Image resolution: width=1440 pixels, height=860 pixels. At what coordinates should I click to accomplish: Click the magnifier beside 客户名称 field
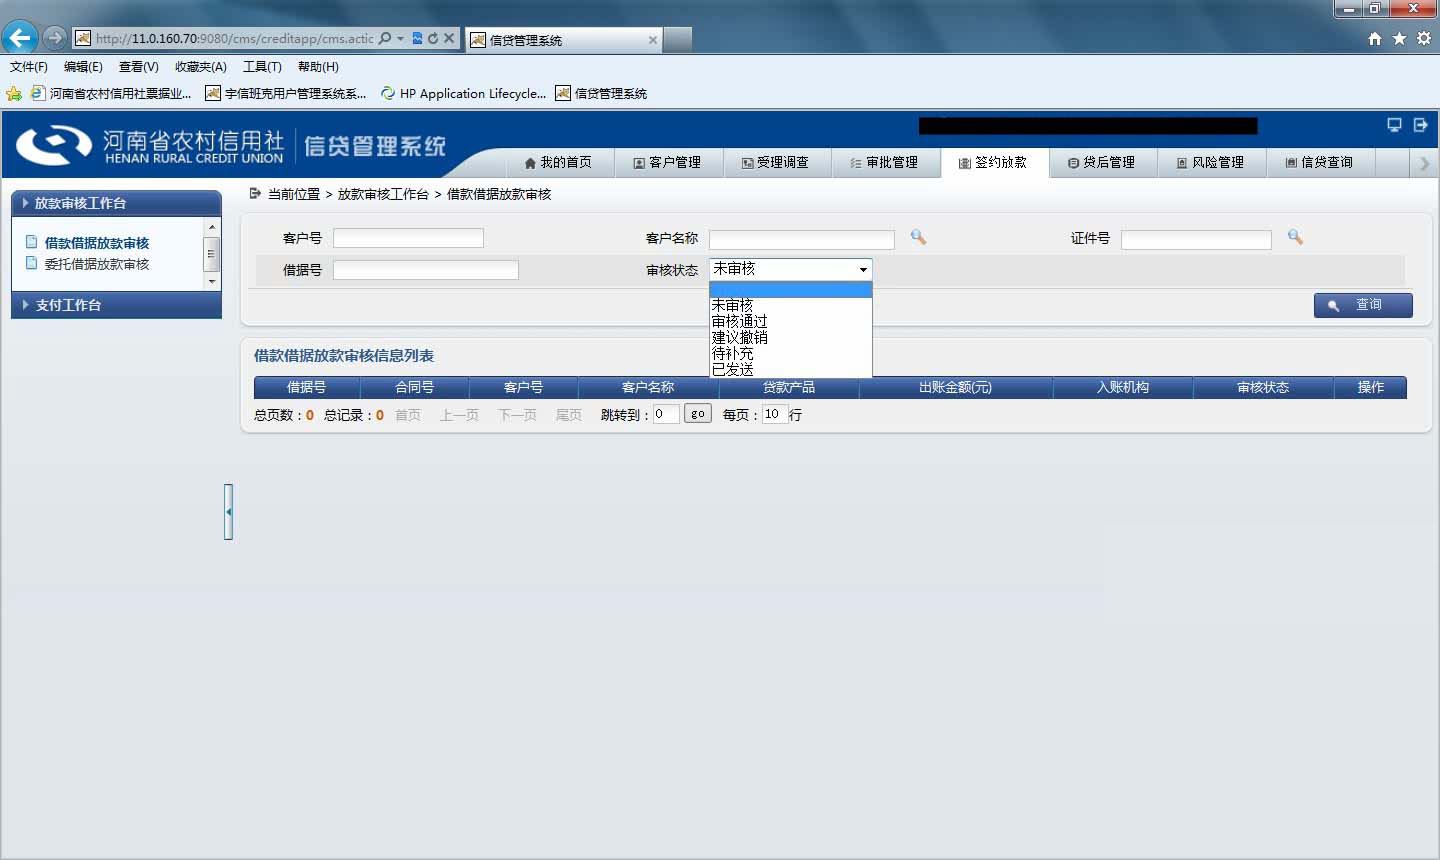918,237
